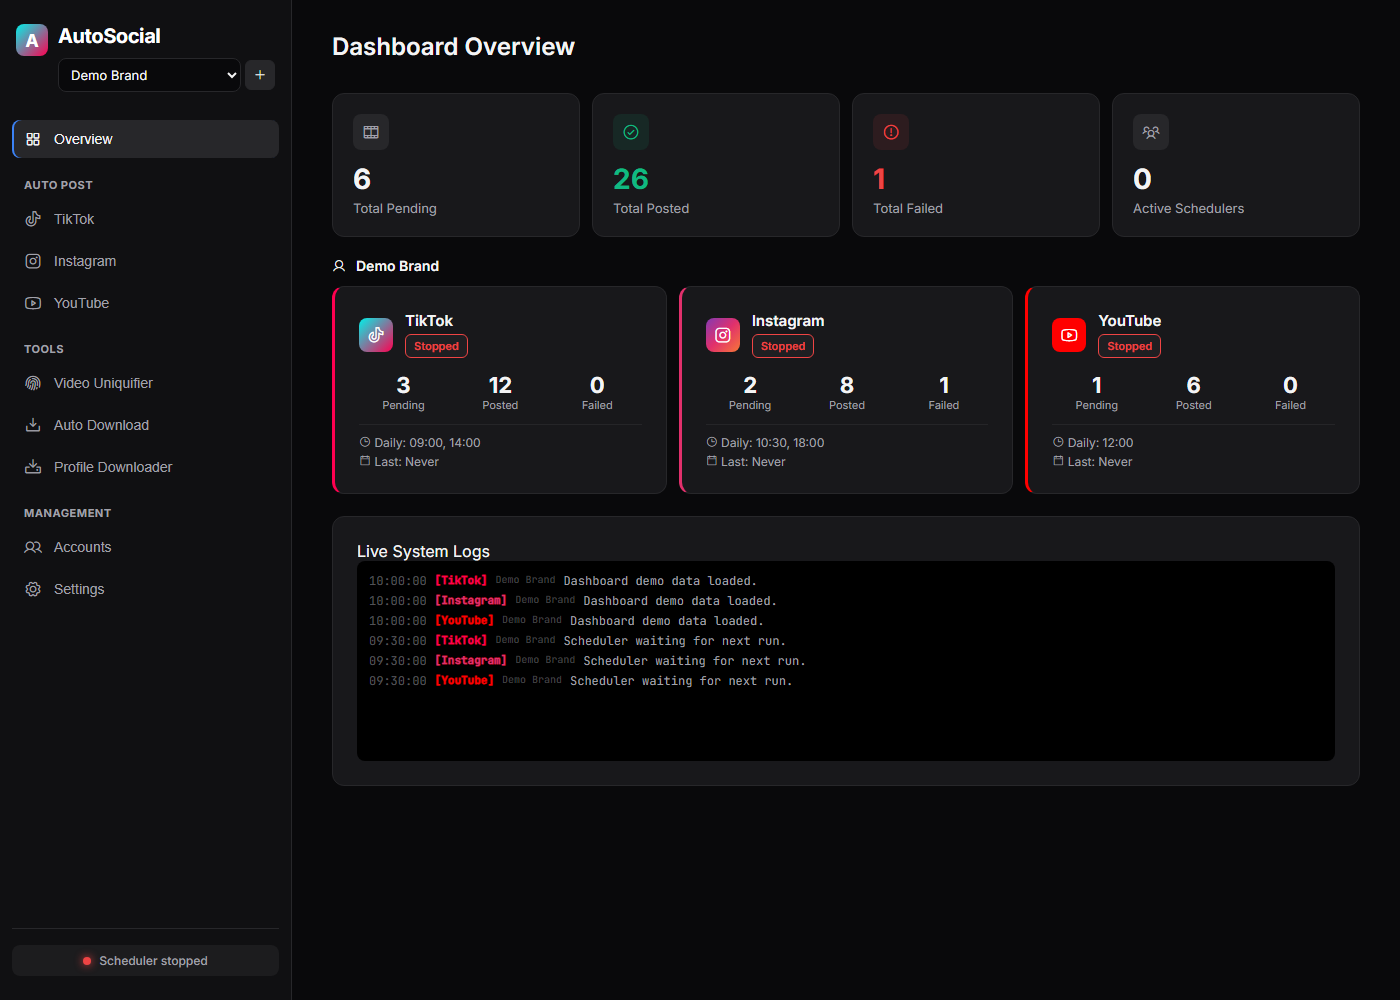Click the Total Pending film icon
1400x1000 pixels.
[x=371, y=132]
